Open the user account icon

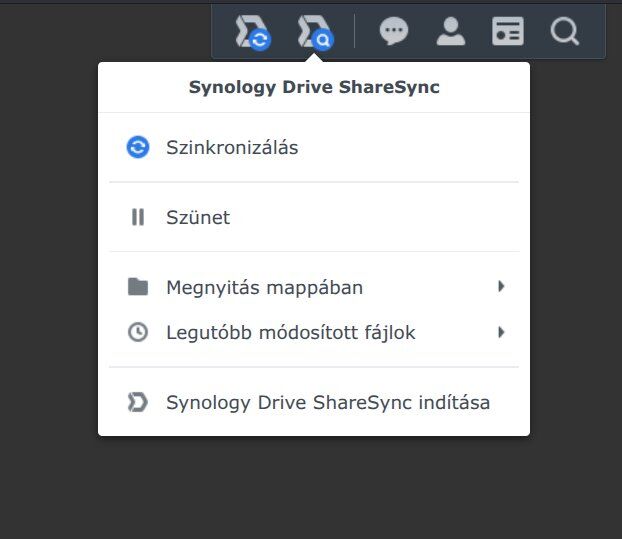point(451,32)
